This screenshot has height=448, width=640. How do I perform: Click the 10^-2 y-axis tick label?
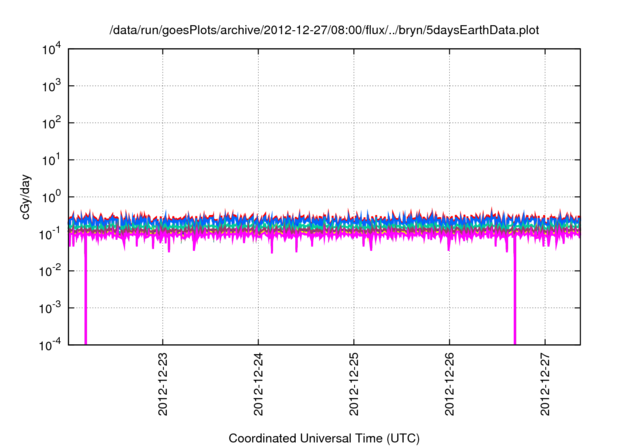pos(50,271)
